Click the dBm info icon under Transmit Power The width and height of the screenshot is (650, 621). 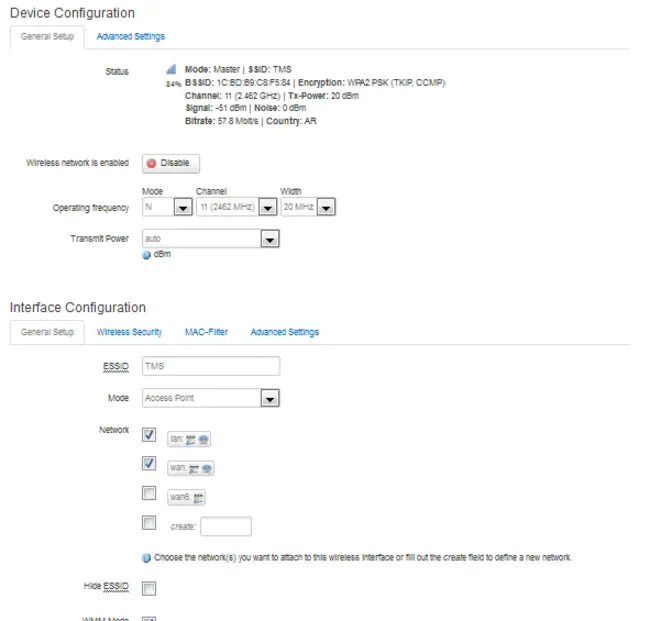[147, 255]
